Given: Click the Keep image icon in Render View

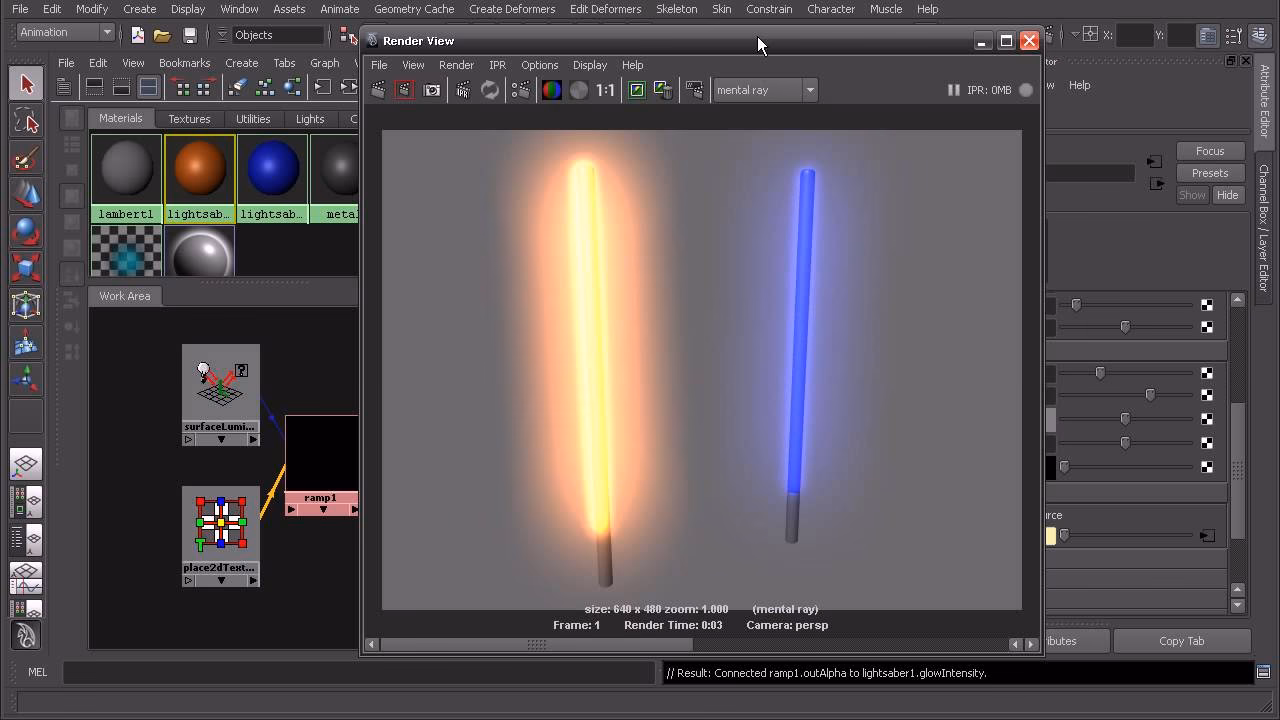Looking at the screenshot, I should 637,90.
